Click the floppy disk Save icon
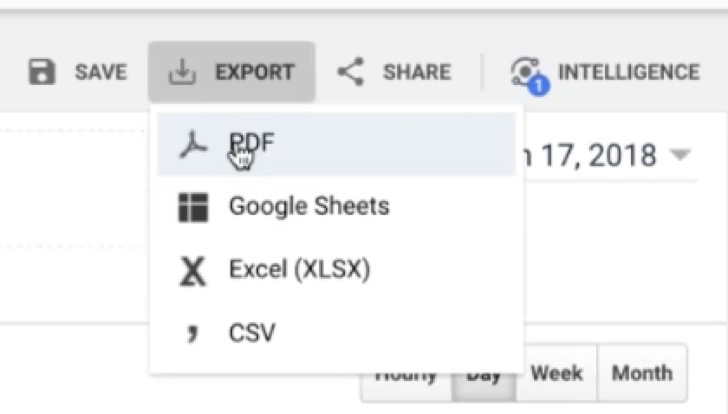This screenshot has height=414, width=728. tap(42, 72)
